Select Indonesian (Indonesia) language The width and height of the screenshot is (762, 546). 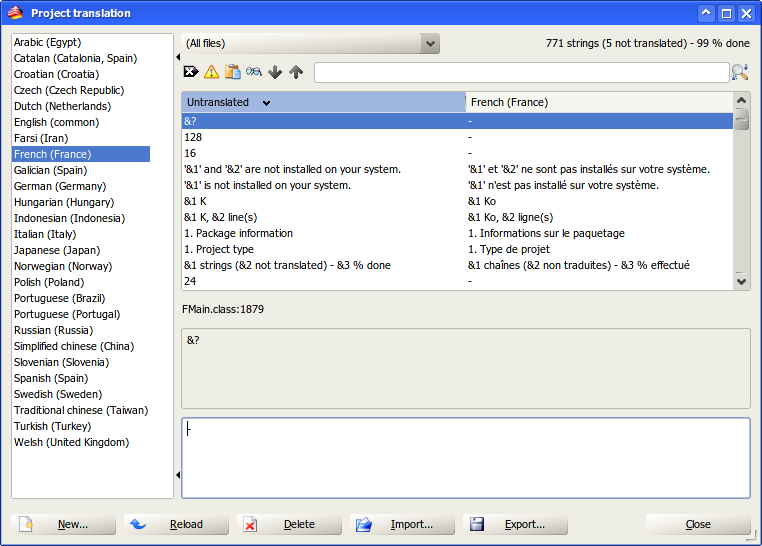(69, 219)
